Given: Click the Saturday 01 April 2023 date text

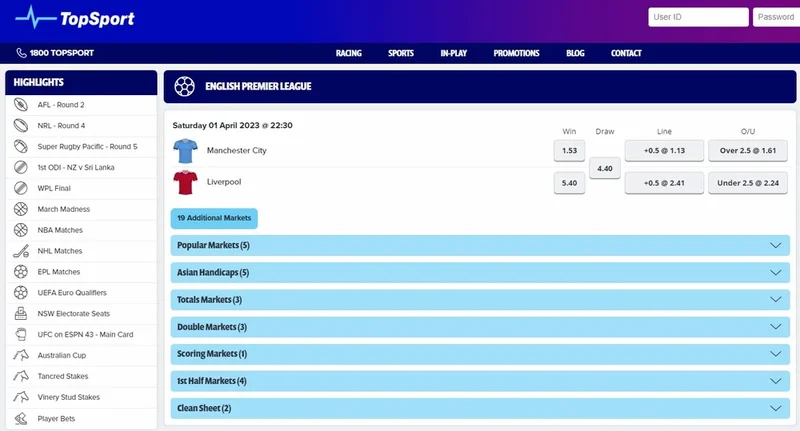Looking at the screenshot, I should [233, 125].
